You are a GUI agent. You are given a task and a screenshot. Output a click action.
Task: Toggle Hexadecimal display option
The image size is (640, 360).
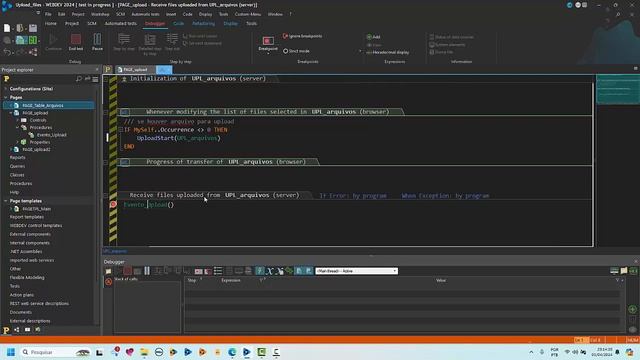388,52
